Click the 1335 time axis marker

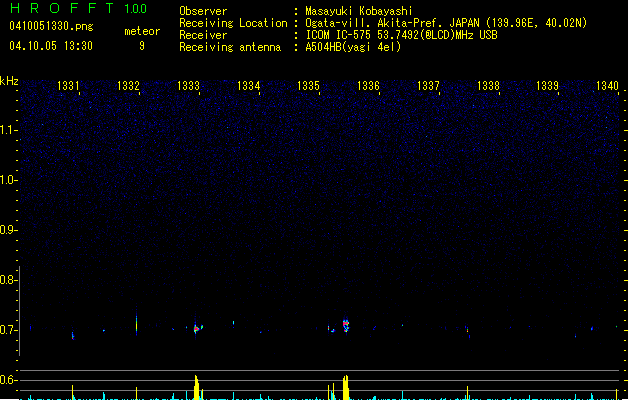308,86
